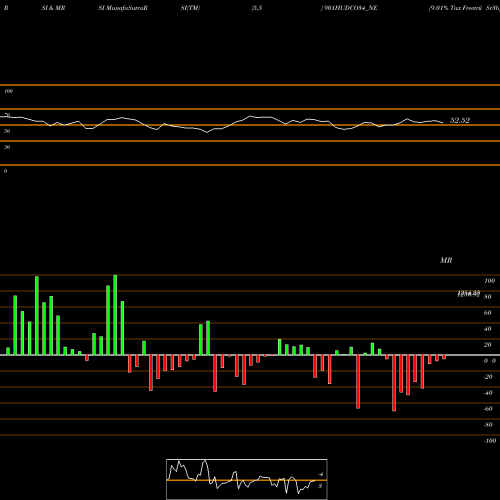Click the -20 label on MR axis

tap(488, 377)
